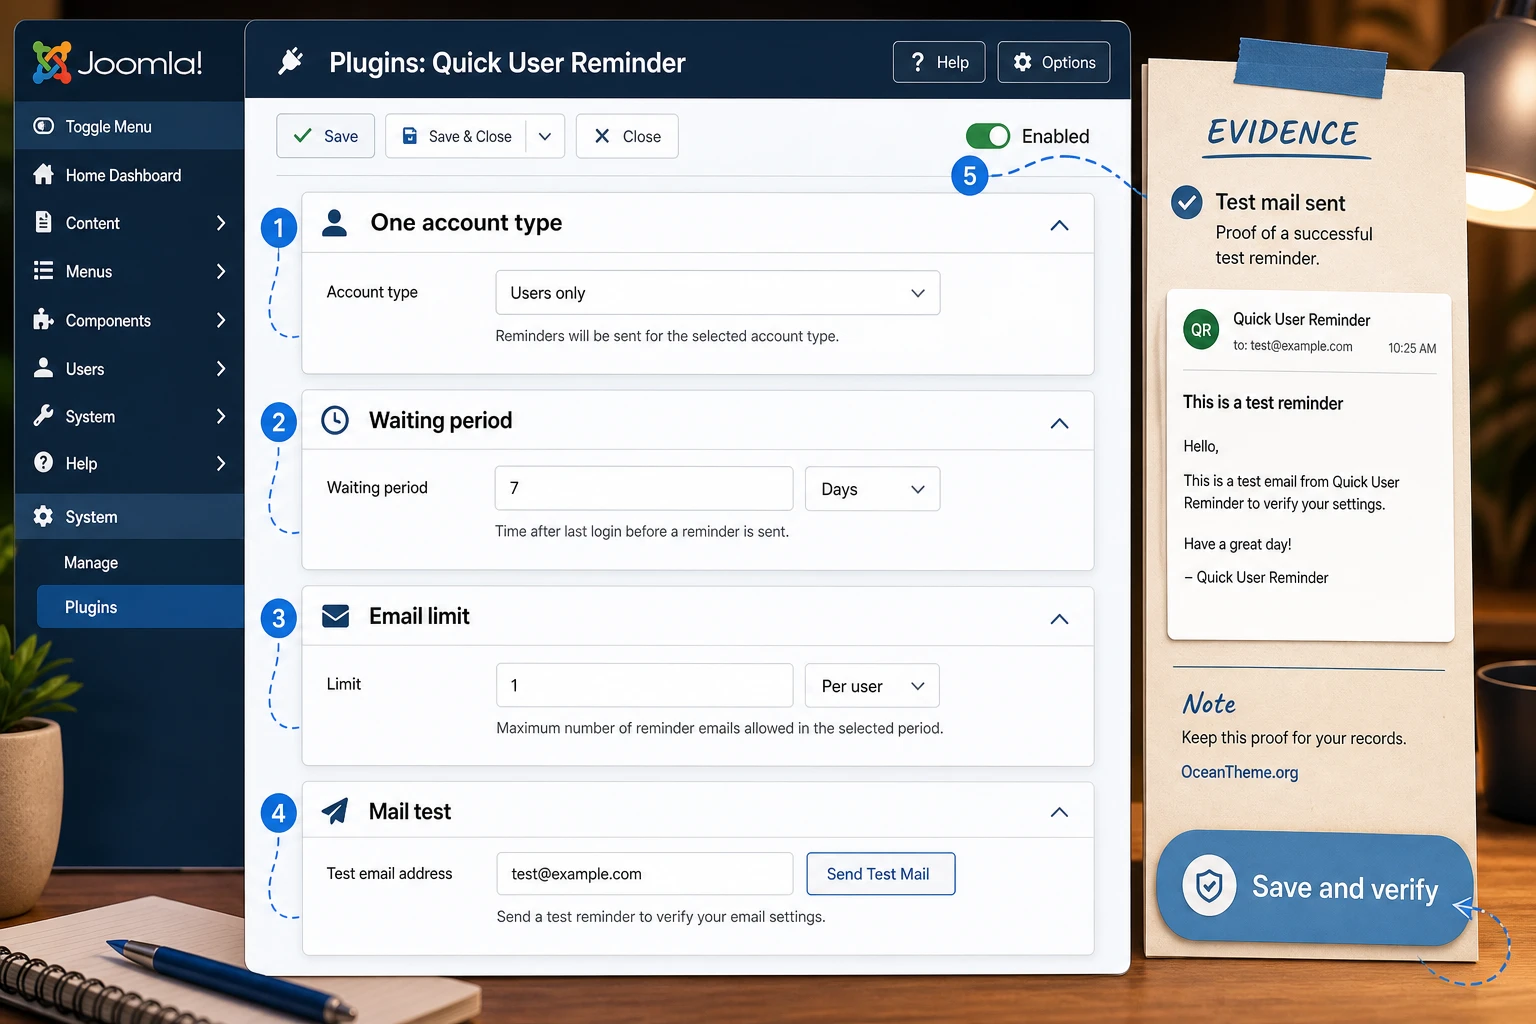Toggle the Enabled switch

pyautogui.click(x=988, y=136)
